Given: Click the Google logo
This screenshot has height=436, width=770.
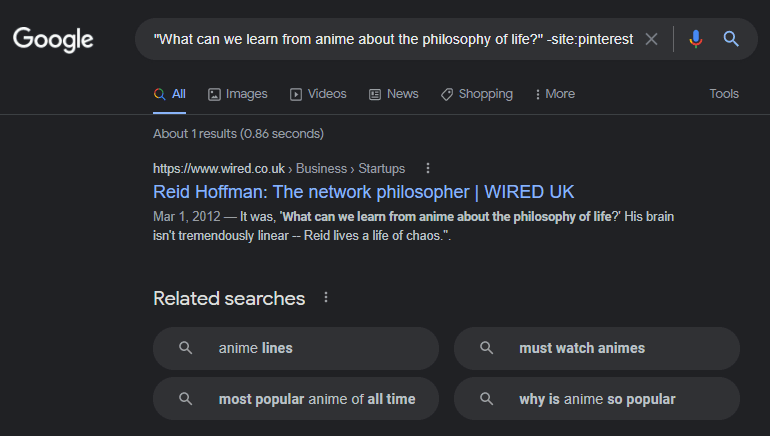Looking at the screenshot, I should point(53,39).
